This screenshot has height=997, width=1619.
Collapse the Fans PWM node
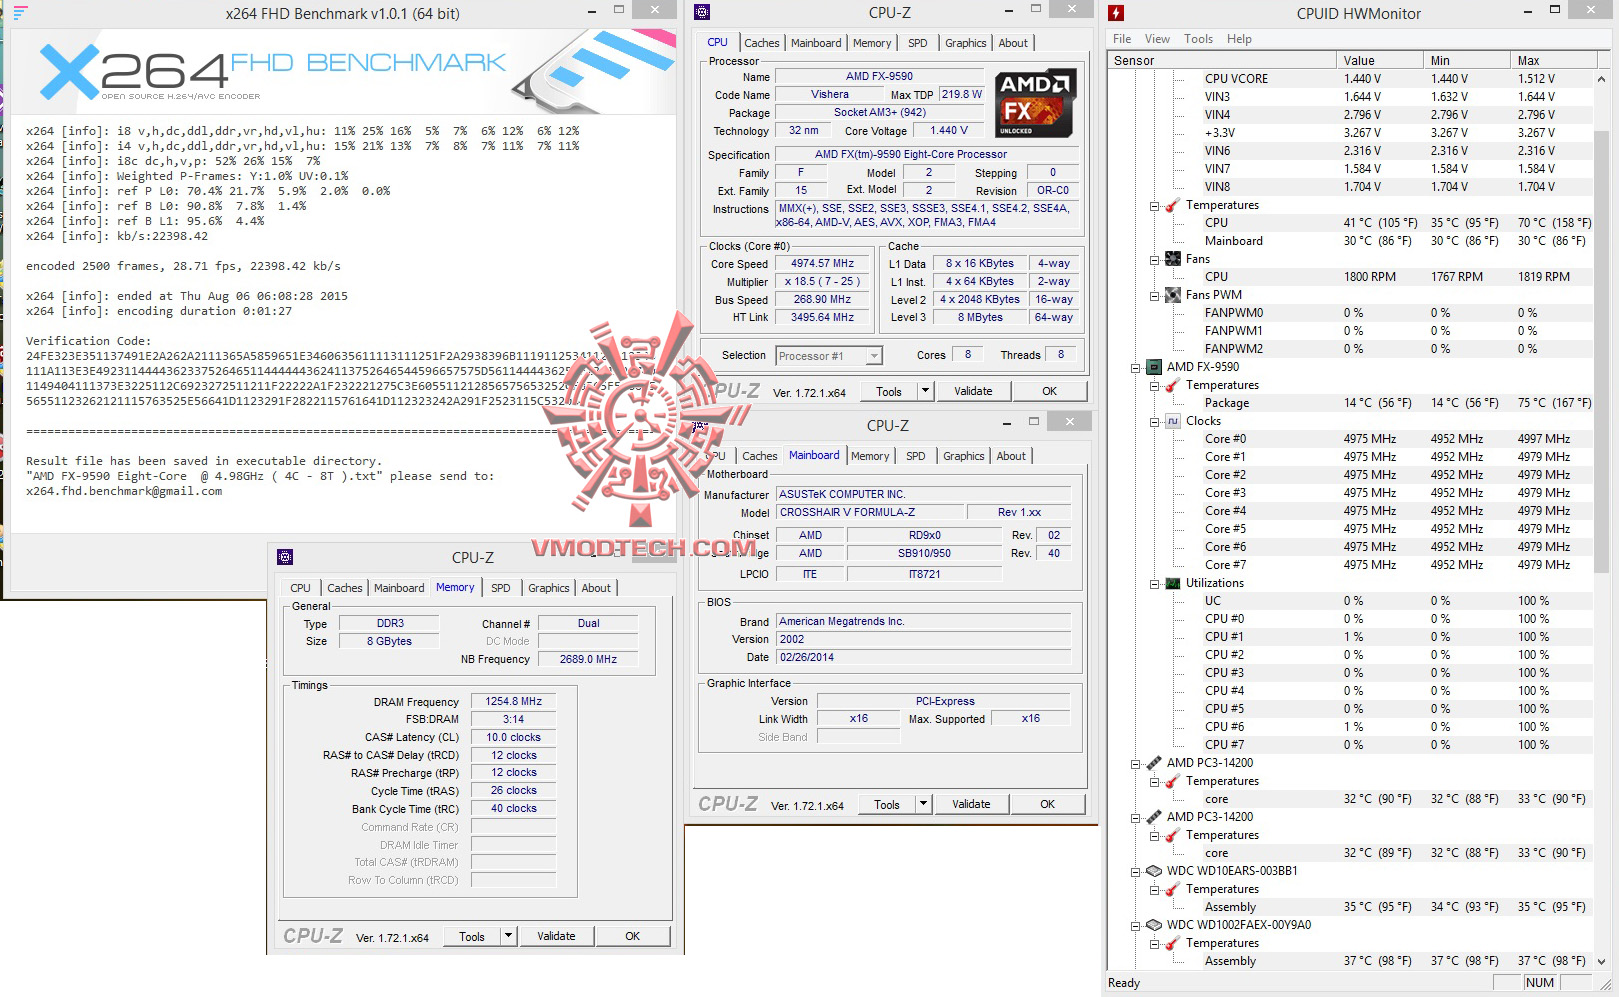[x=1155, y=295]
